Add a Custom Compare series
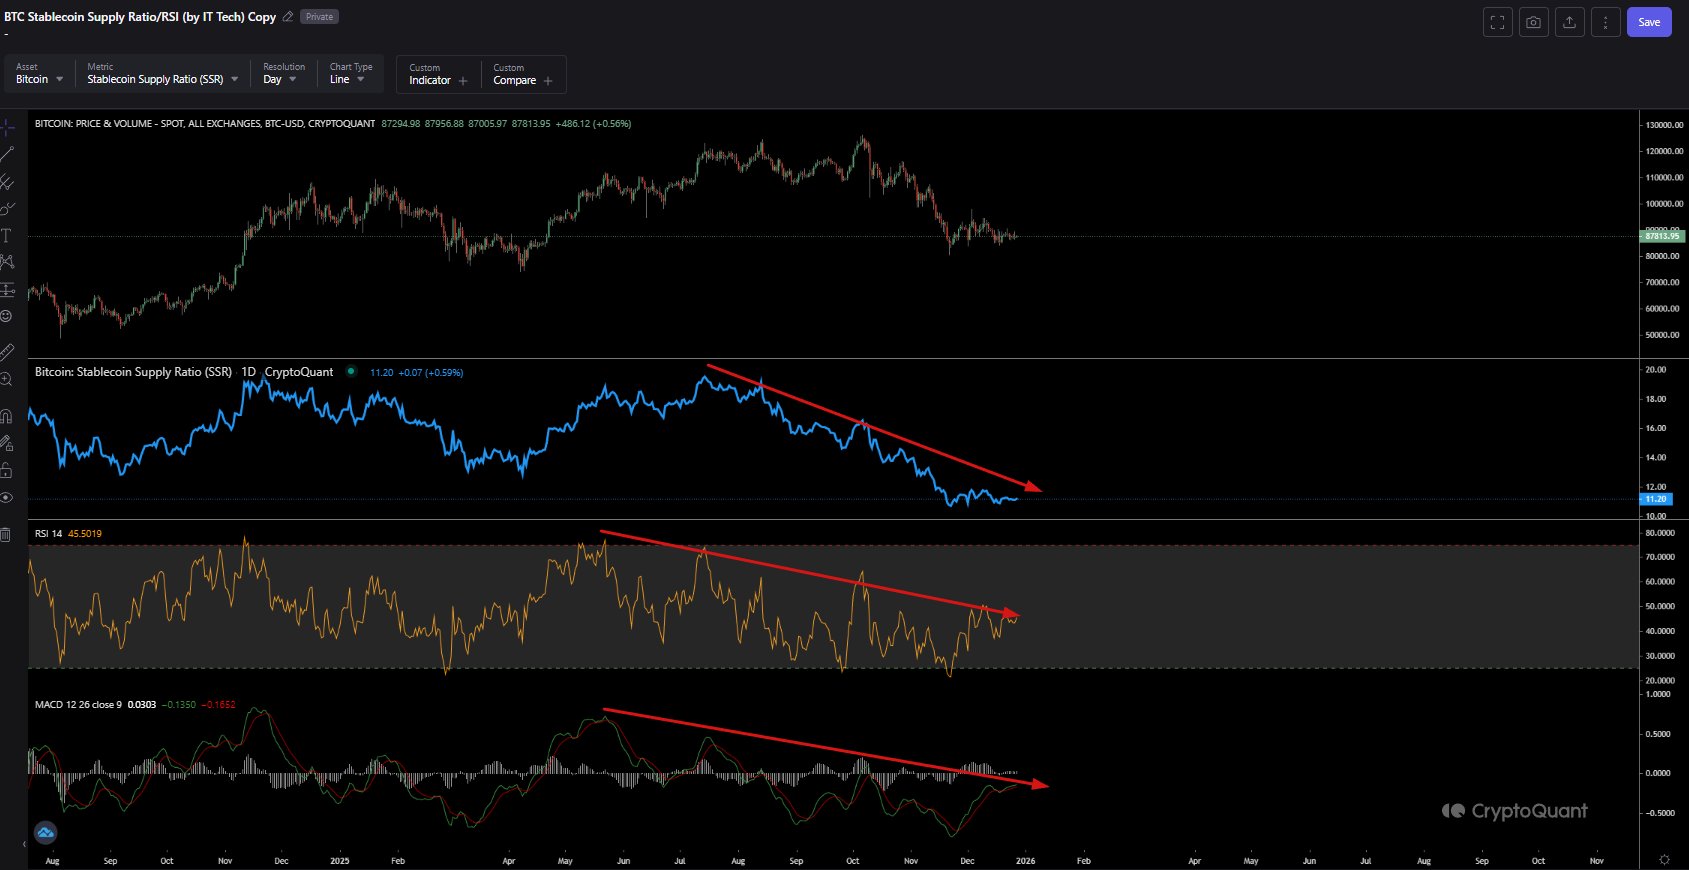Image resolution: width=1689 pixels, height=870 pixels. click(523, 74)
